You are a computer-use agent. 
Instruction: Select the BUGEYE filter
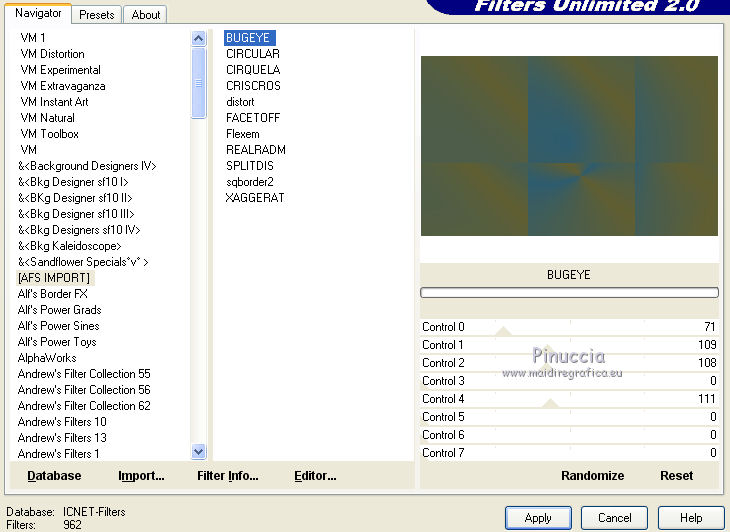[x=250, y=38]
